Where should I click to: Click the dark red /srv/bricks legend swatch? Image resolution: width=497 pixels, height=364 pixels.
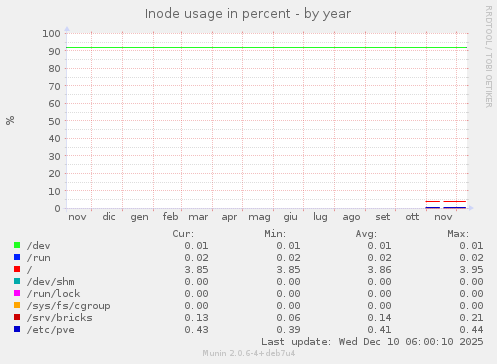17,317
